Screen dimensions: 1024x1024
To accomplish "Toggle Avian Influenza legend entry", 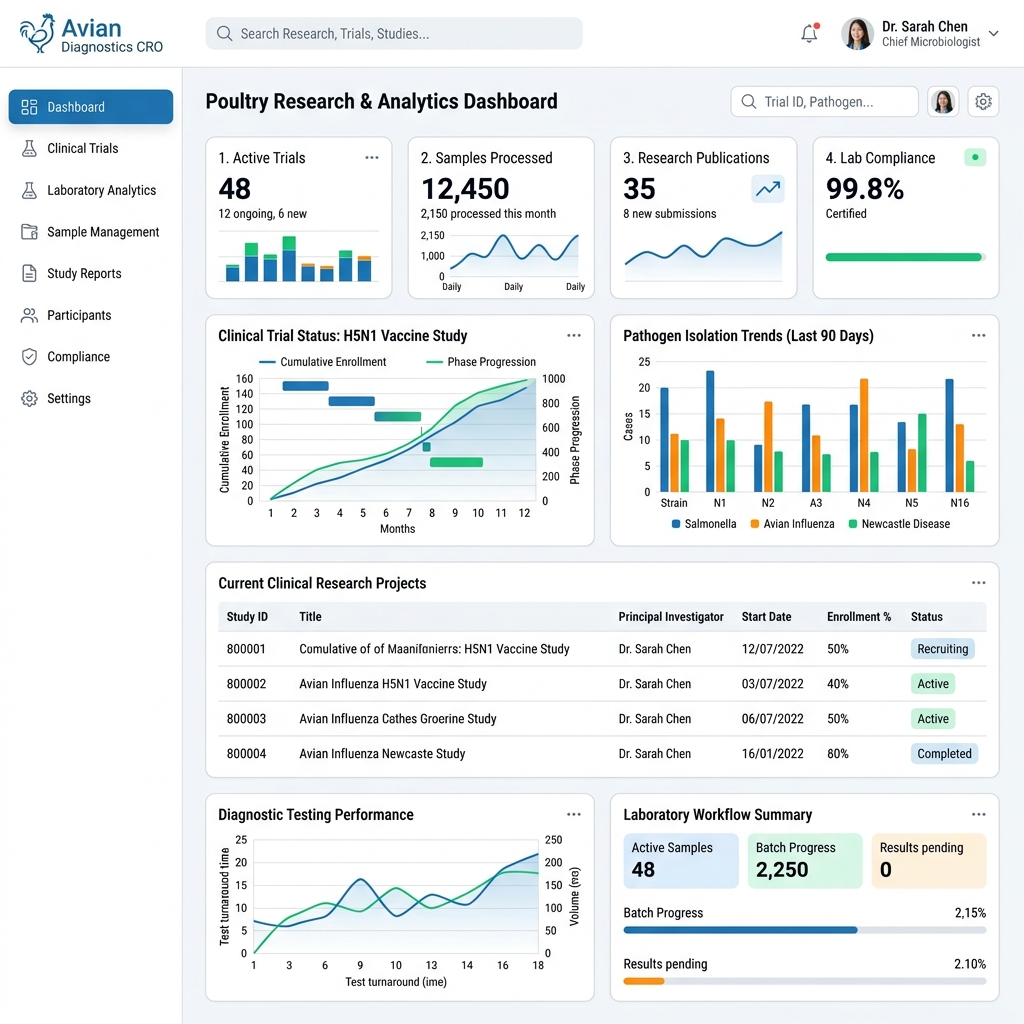I will click(792, 524).
